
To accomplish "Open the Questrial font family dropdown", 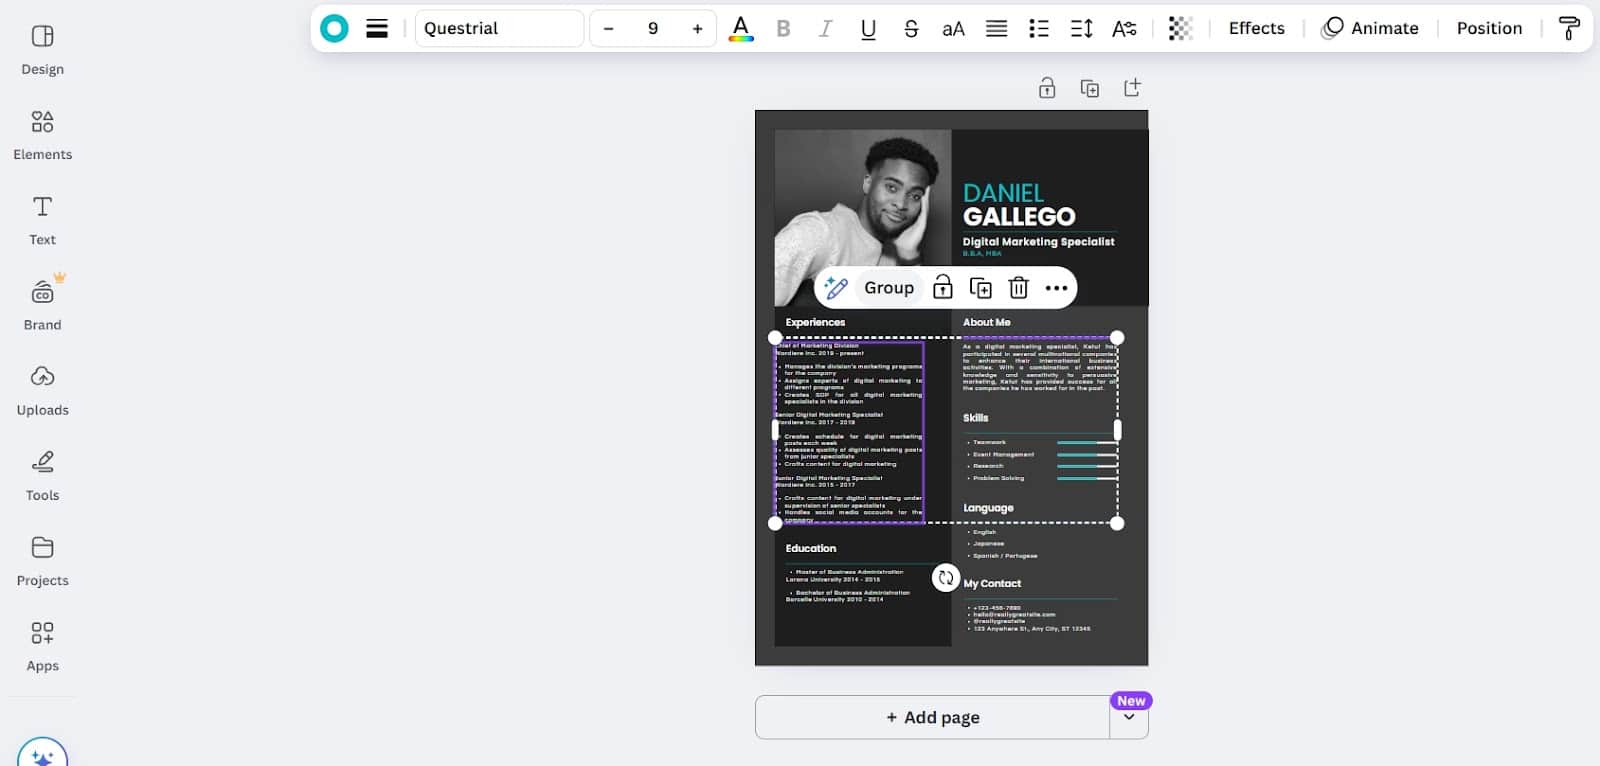I will (499, 28).
